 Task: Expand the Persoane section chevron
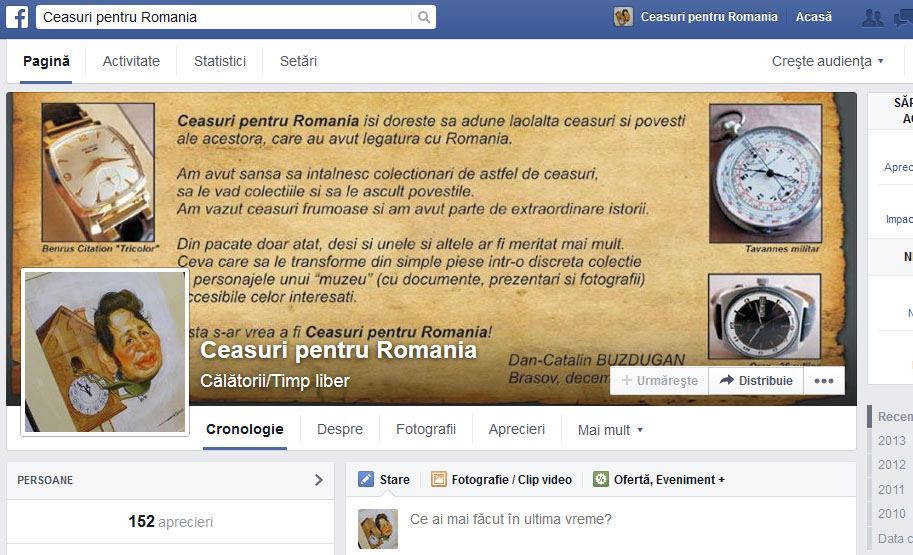[x=319, y=480]
